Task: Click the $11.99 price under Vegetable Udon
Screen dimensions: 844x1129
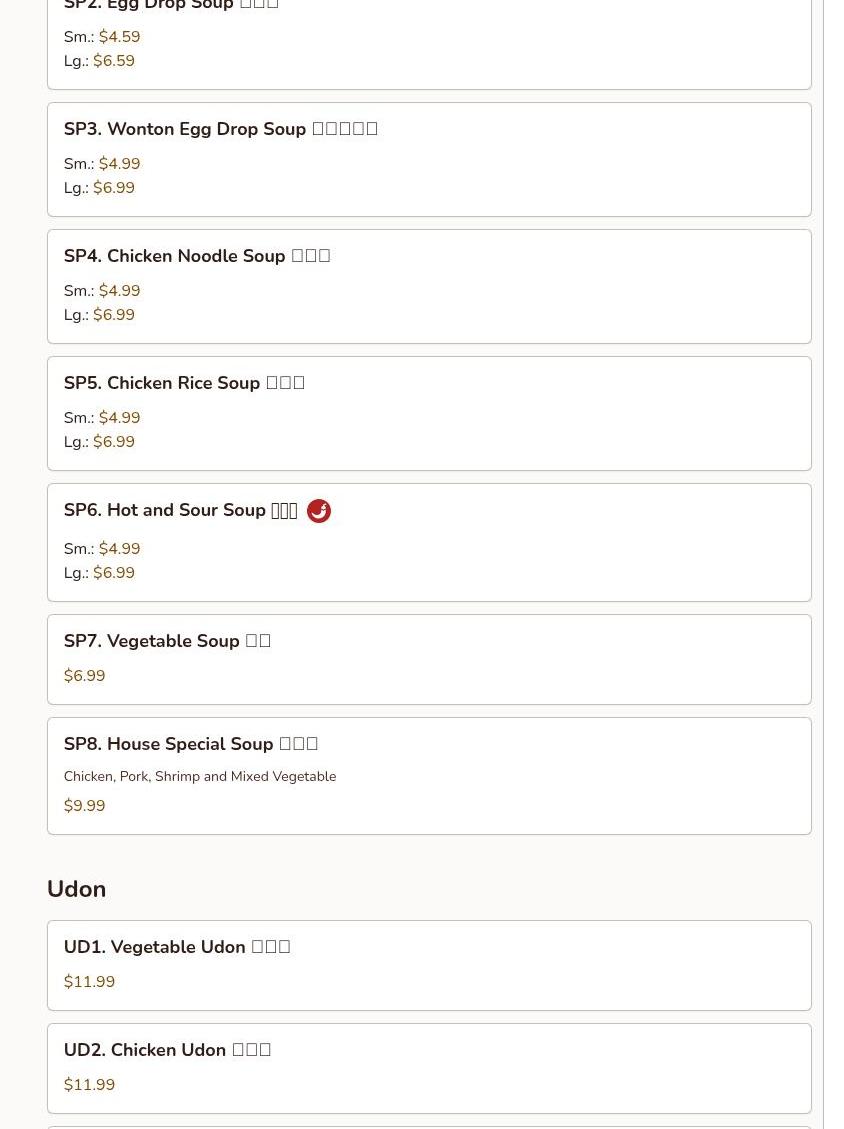Action: pyautogui.click(x=89, y=982)
